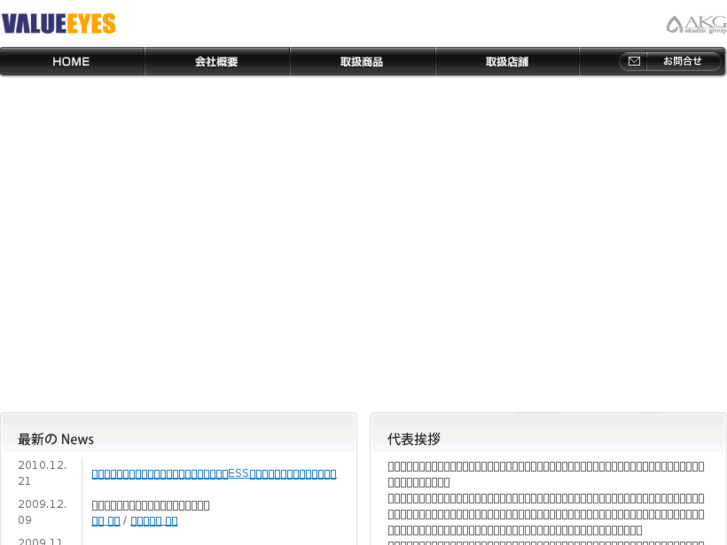Open the 会社概要 menu item
Image resolution: width=727 pixels, height=545 pixels.
(217, 61)
